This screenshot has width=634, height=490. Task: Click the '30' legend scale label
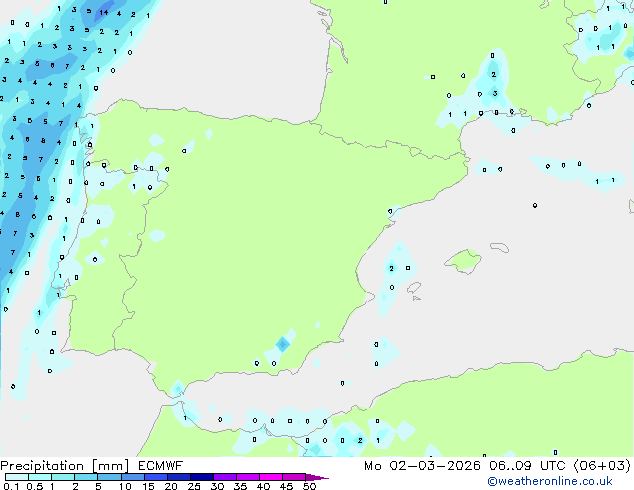[217, 486]
